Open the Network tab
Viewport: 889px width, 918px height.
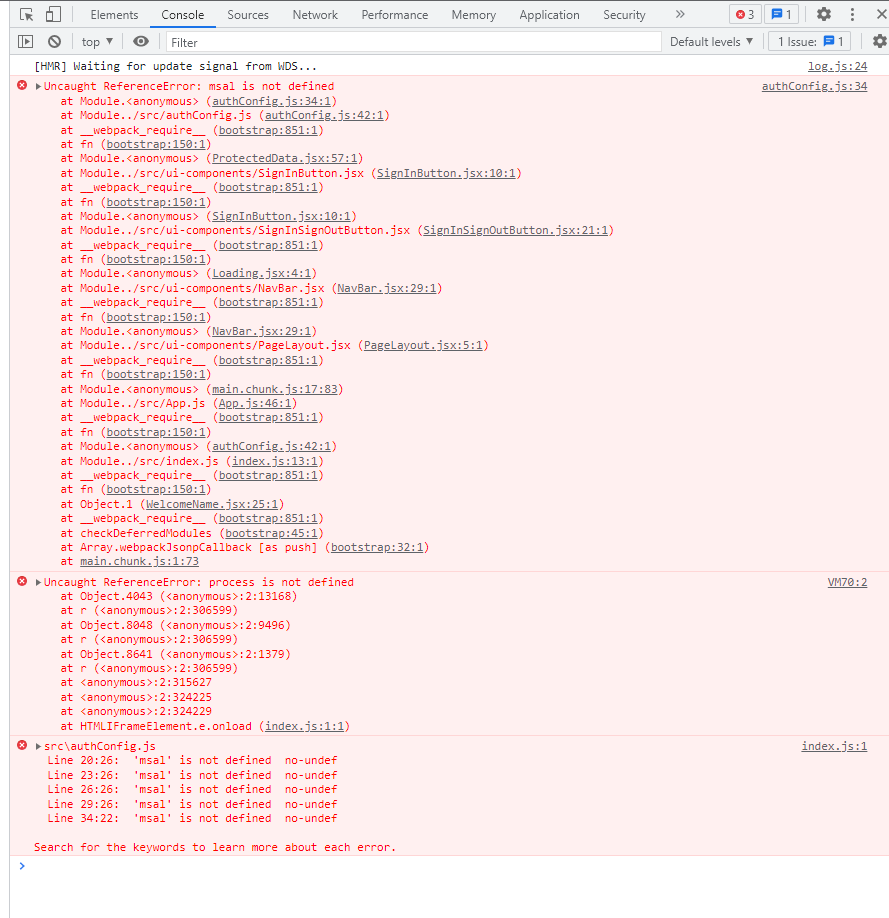point(314,14)
